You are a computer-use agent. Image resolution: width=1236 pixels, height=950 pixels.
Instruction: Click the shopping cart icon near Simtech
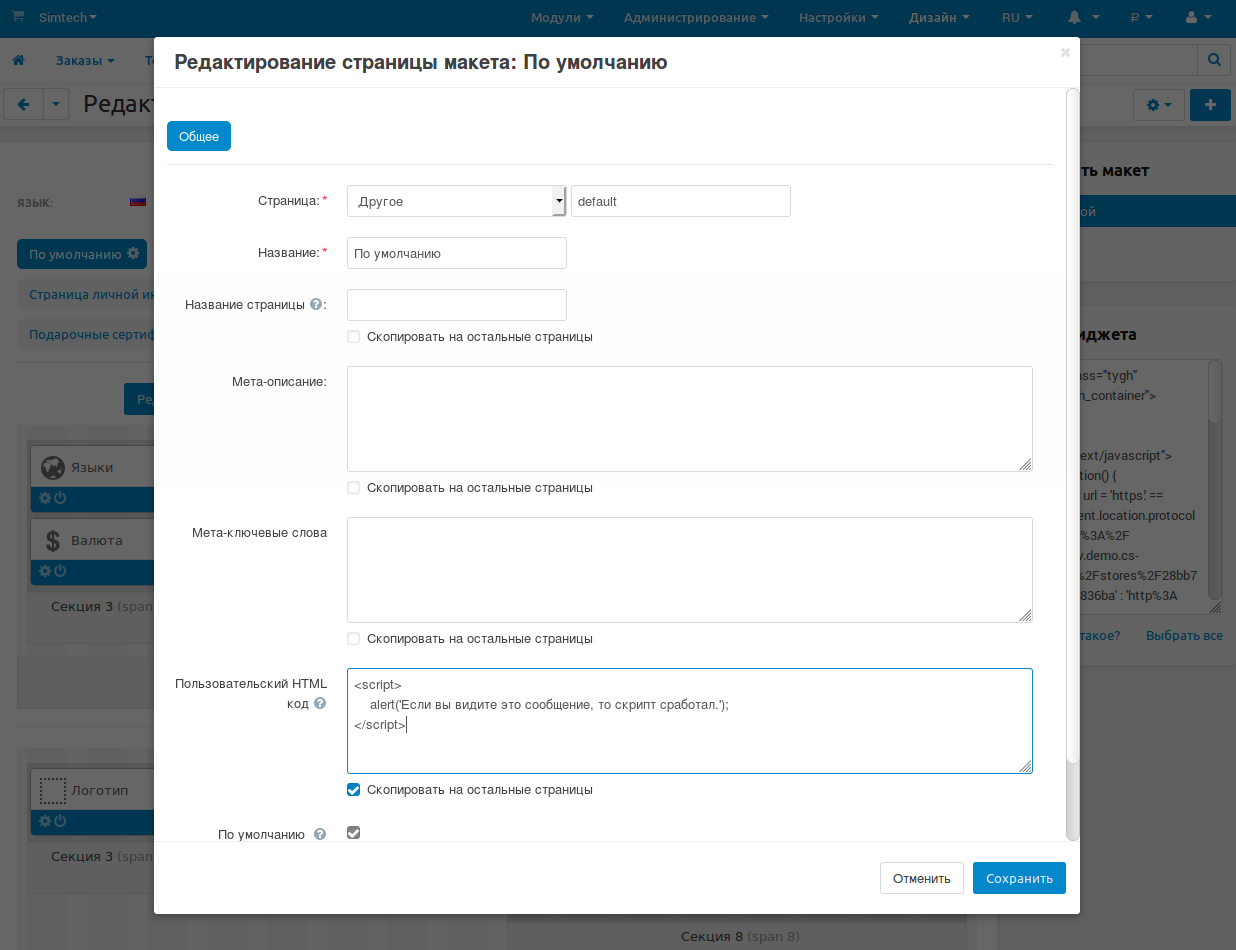(18, 17)
